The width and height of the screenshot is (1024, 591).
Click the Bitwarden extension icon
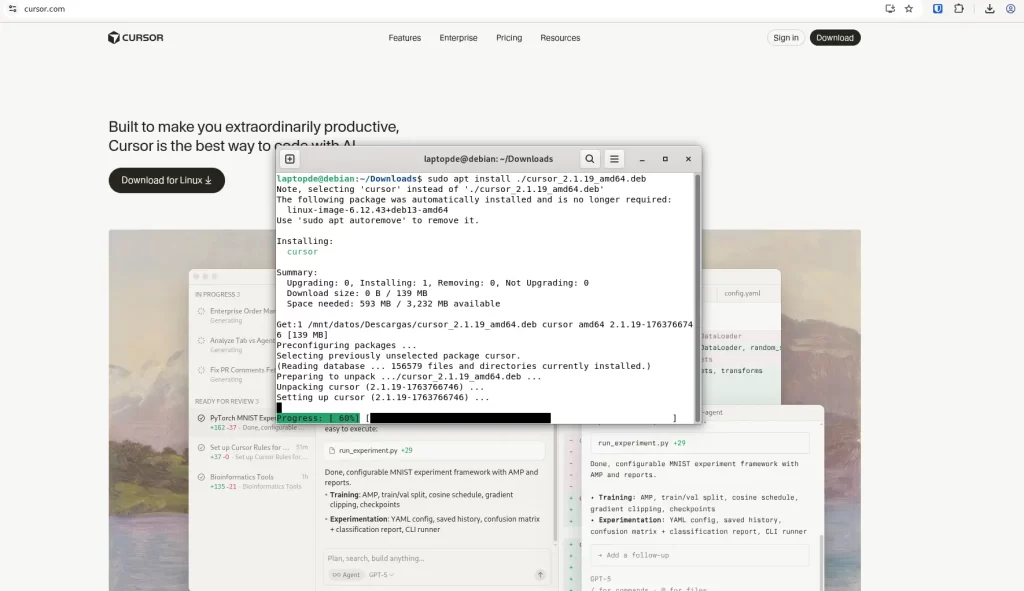938,9
